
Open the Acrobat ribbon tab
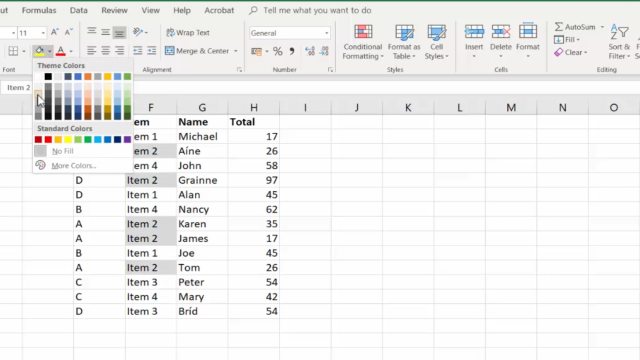pos(219,10)
